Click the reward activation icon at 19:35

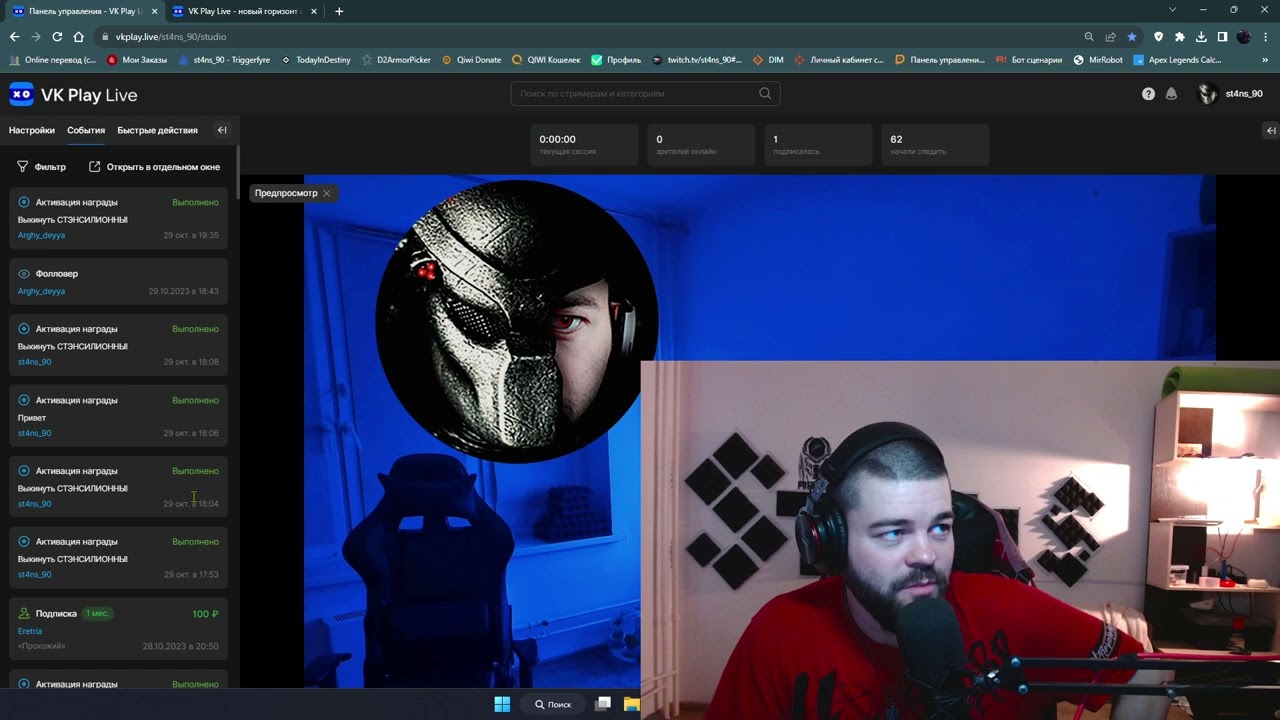24,202
